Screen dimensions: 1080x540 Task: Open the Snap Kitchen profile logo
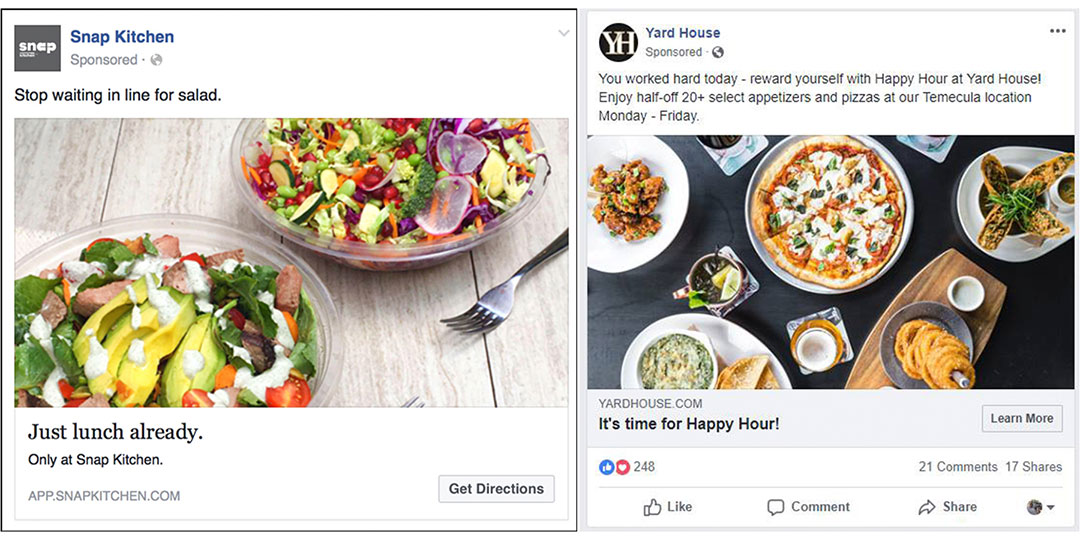(37, 48)
